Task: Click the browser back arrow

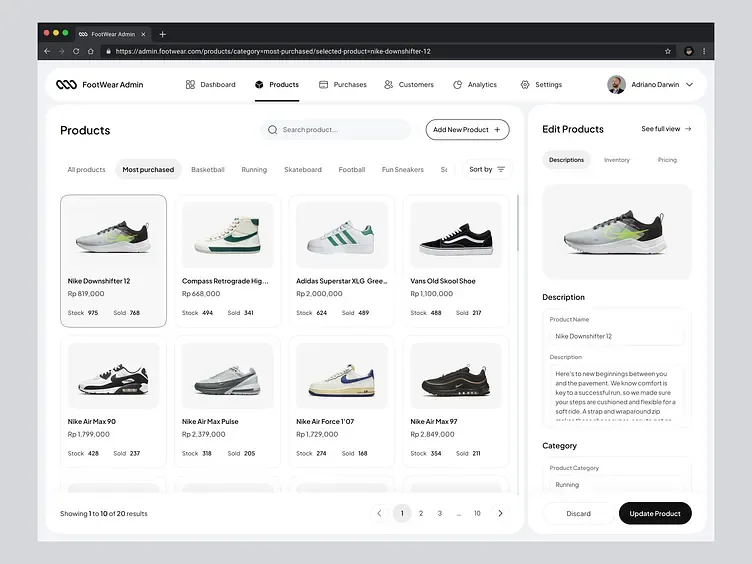Action: (x=47, y=51)
